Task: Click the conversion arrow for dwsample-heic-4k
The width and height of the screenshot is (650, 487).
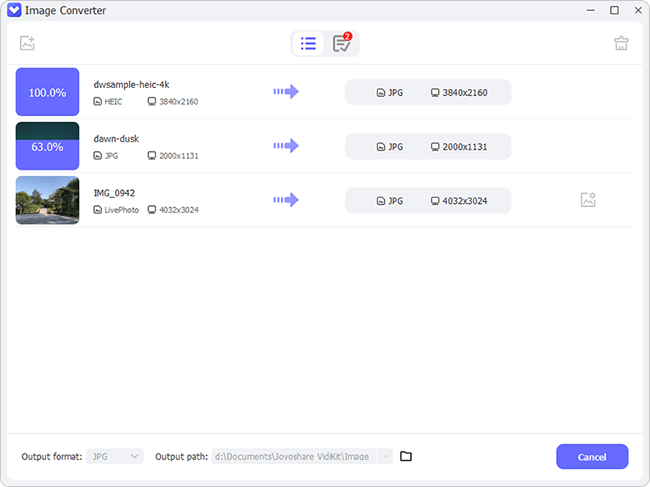Action: (286, 92)
